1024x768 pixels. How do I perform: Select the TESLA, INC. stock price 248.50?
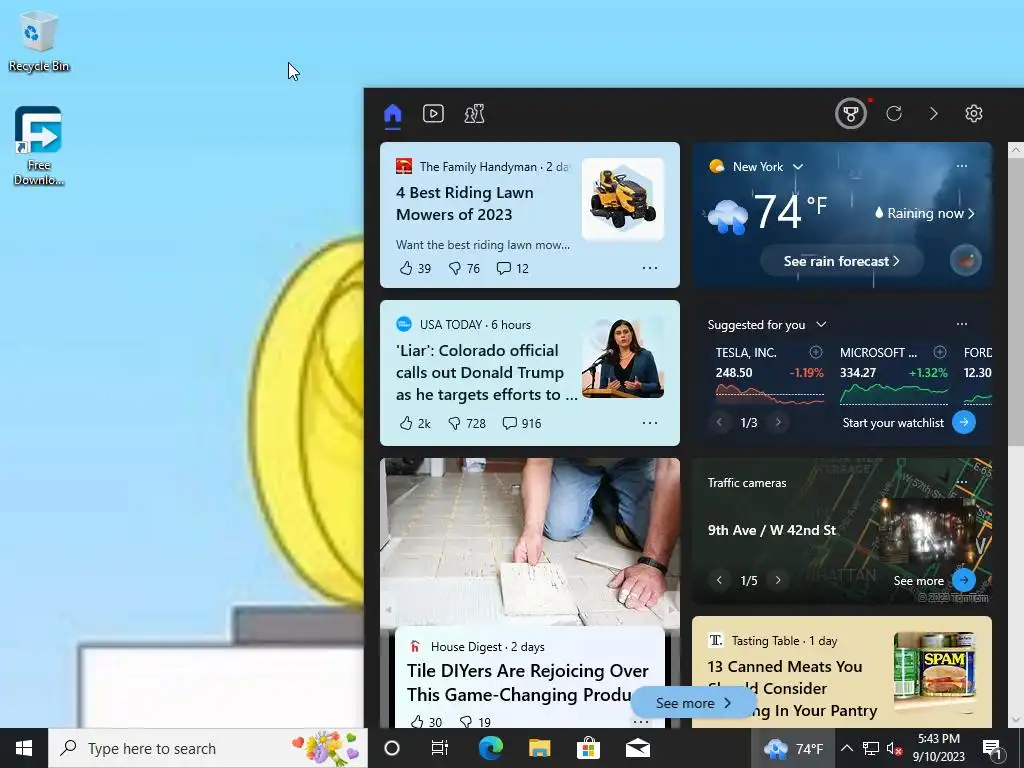734,372
